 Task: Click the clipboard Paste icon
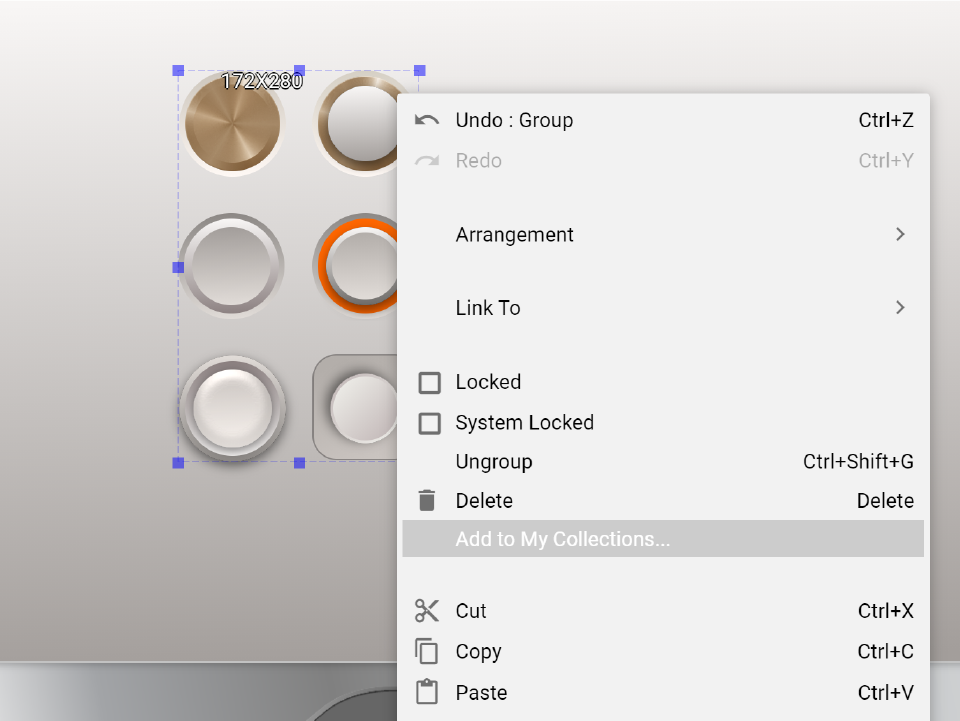(x=427, y=692)
